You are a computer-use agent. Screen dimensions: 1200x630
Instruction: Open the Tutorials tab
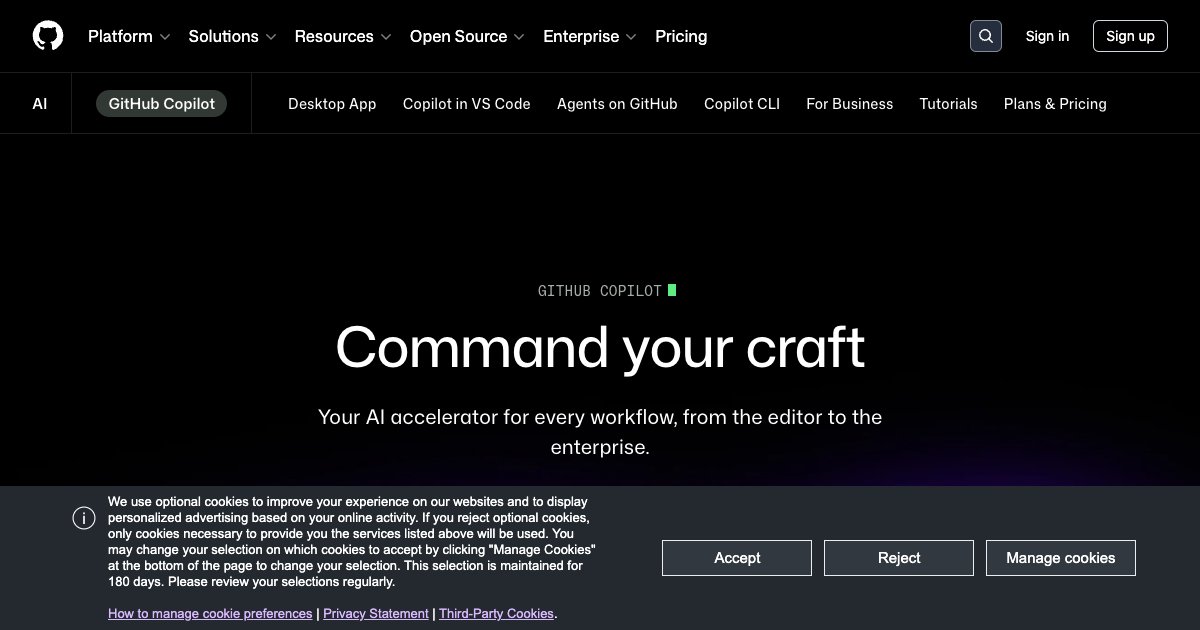click(x=949, y=103)
